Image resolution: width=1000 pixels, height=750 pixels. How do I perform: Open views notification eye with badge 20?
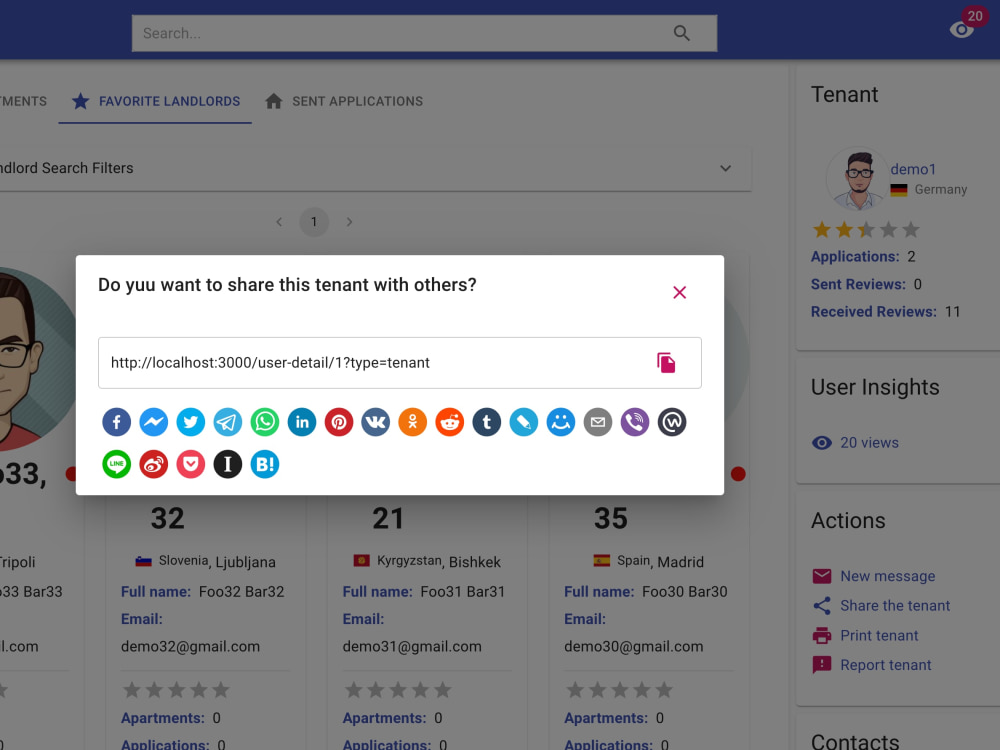pyautogui.click(x=962, y=29)
